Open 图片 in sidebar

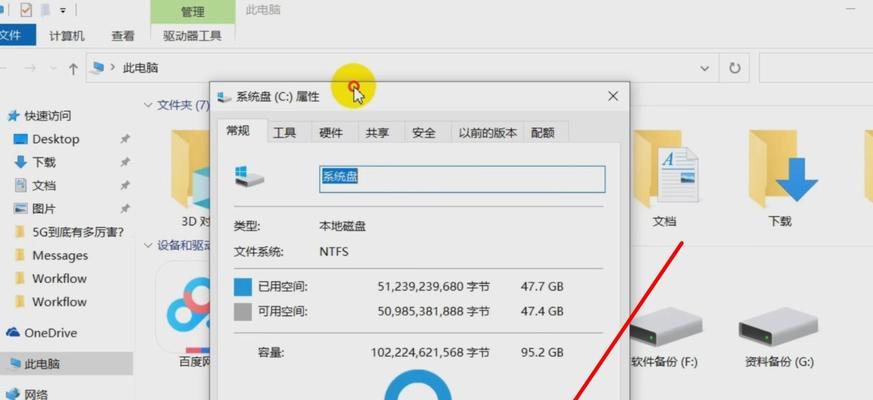coord(43,209)
